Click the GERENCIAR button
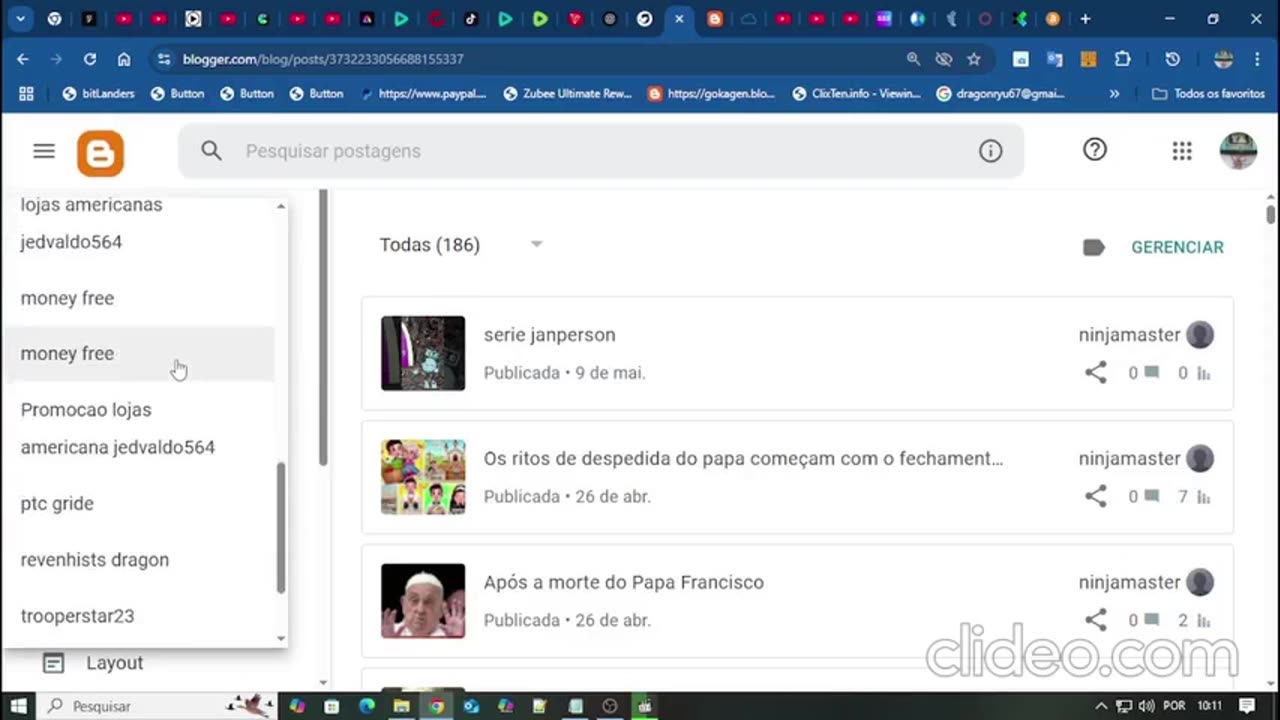Image resolution: width=1280 pixels, height=720 pixels. pos(1177,247)
